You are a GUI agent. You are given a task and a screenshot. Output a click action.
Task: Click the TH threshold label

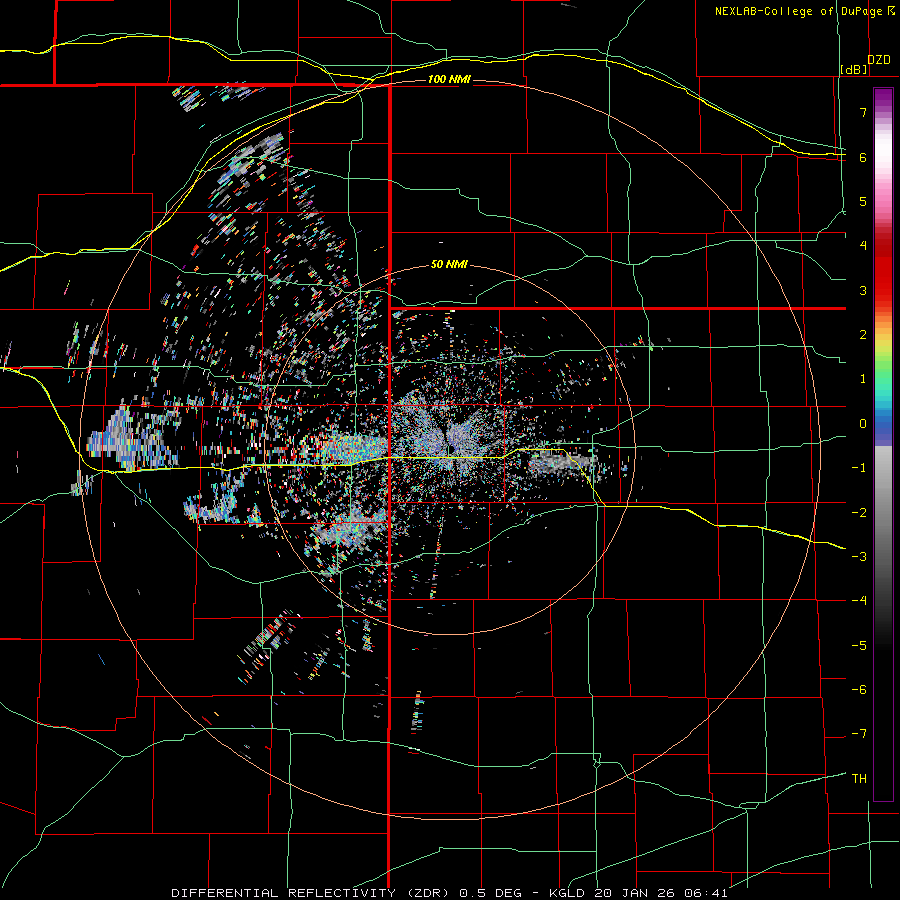point(859,778)
